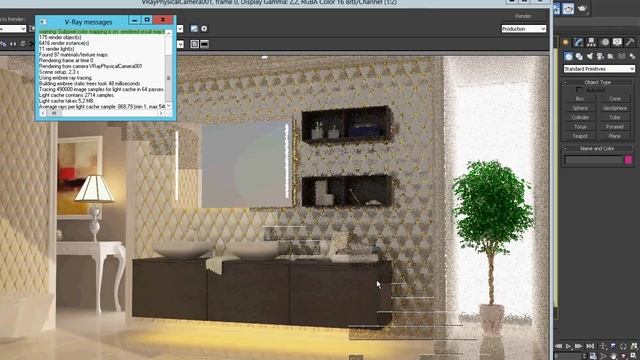The width and height of the screenshot is (640, 360).
Task: Open the Hierarchy tab in command panel
Action: point(591,42)
